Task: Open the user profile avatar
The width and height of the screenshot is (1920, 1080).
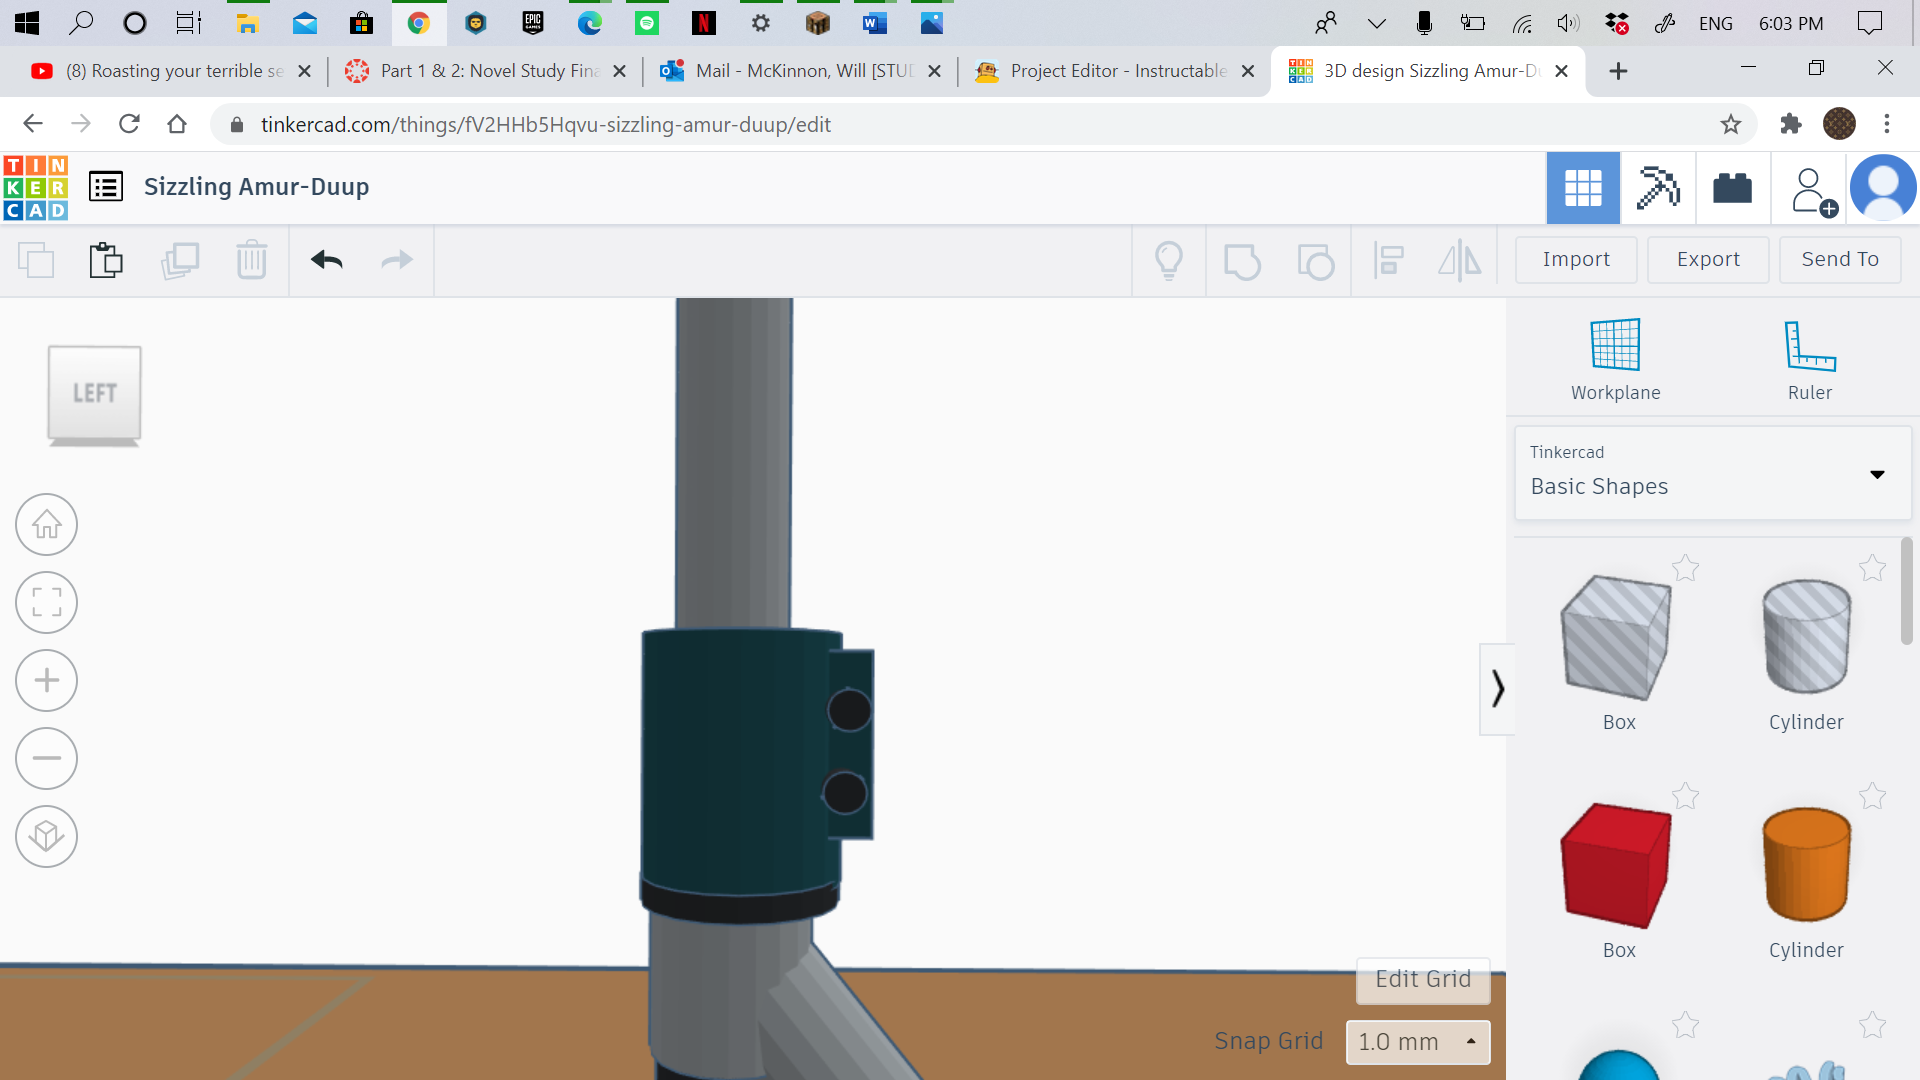Action: 1883,188
